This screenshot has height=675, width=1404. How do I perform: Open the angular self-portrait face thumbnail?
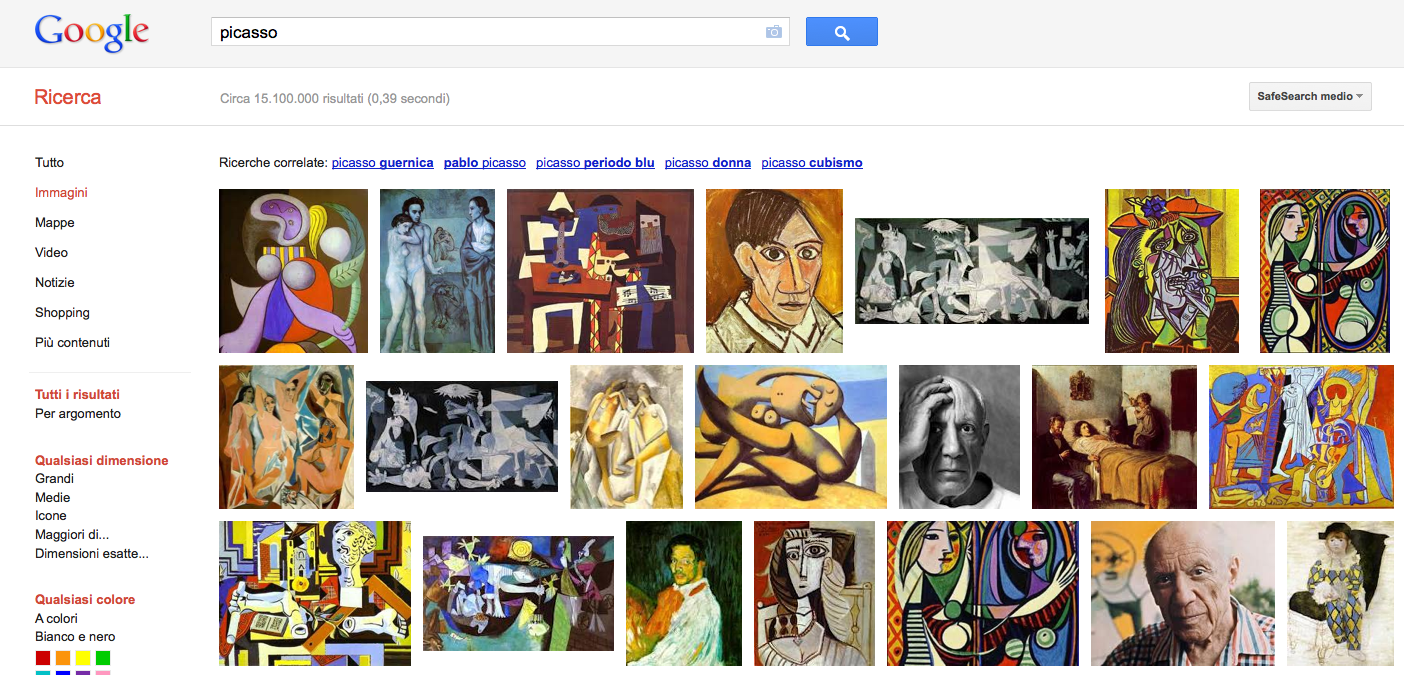(774, 271)
